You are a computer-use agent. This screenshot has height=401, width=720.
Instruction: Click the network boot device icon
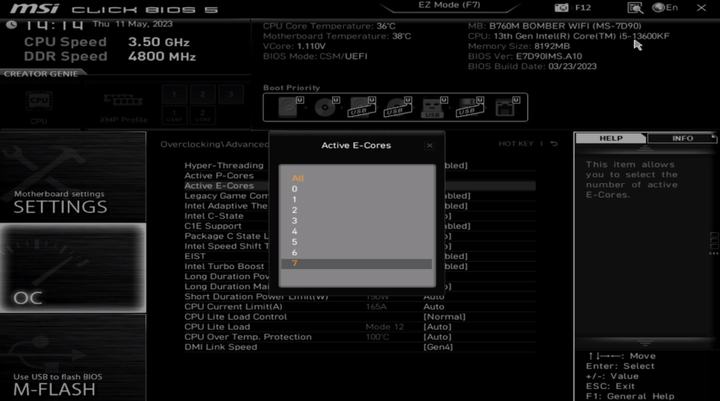pyautogui.click(x=506, y=107)
